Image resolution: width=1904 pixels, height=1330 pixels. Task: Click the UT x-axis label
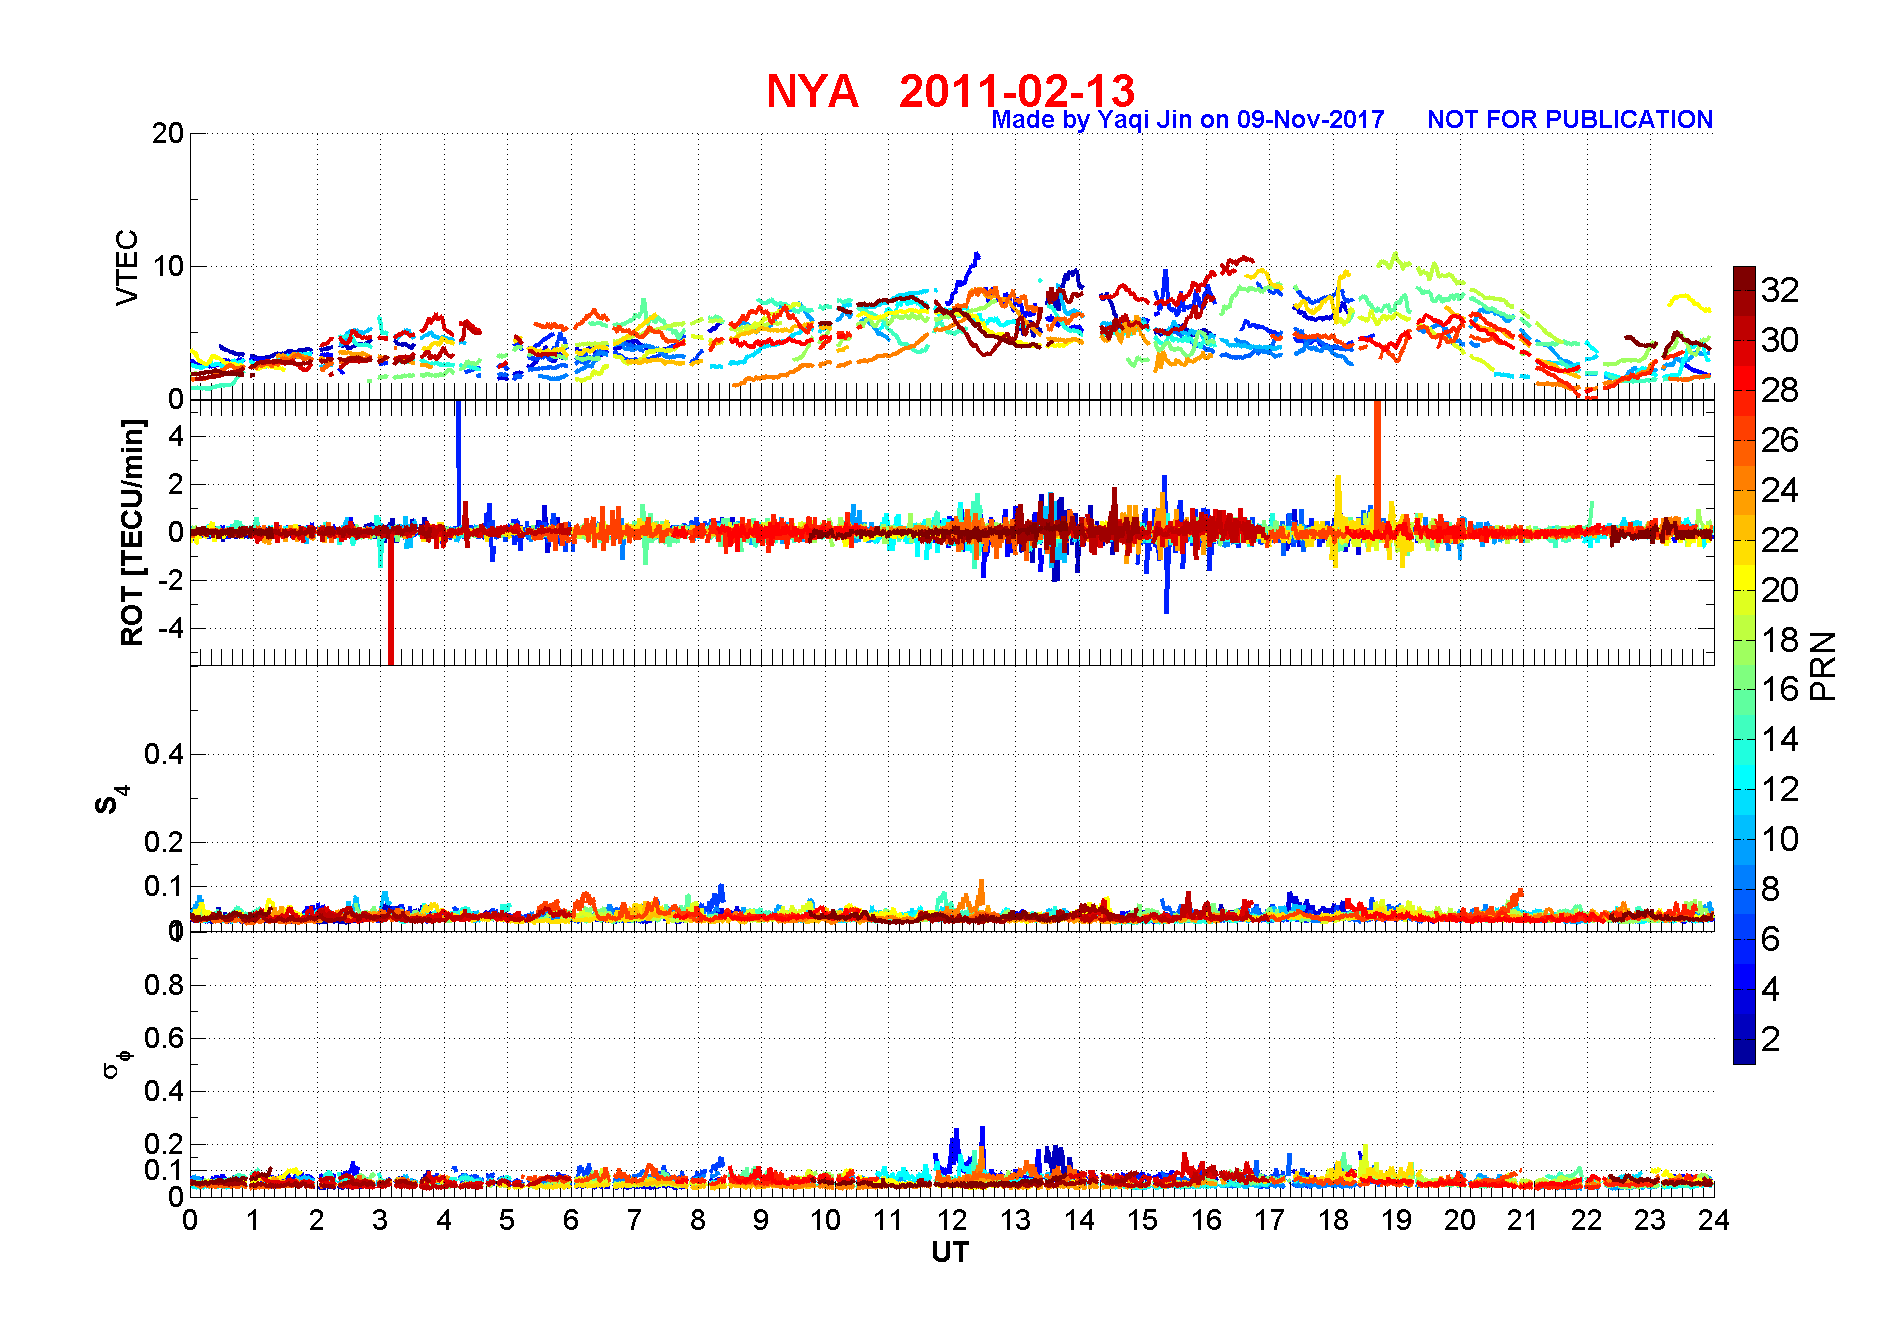tap(950, 1252)
